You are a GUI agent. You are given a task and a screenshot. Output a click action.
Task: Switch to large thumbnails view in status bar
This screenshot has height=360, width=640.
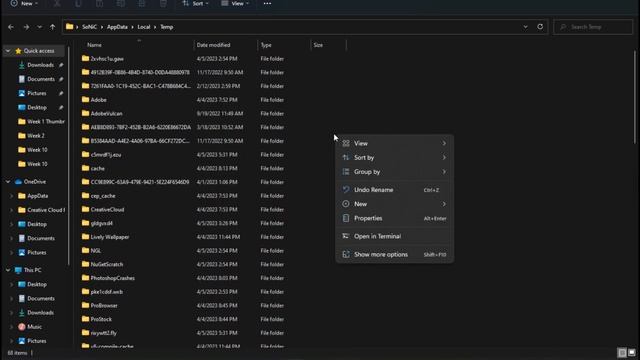point(631,353)
